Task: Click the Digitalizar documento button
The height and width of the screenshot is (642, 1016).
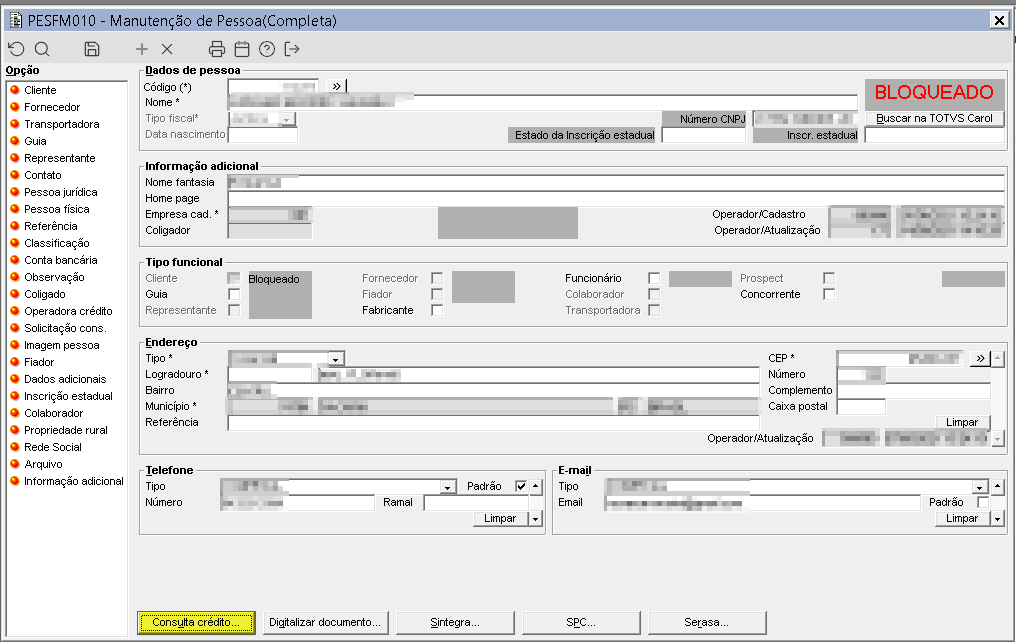Action: tap(325, 623)
